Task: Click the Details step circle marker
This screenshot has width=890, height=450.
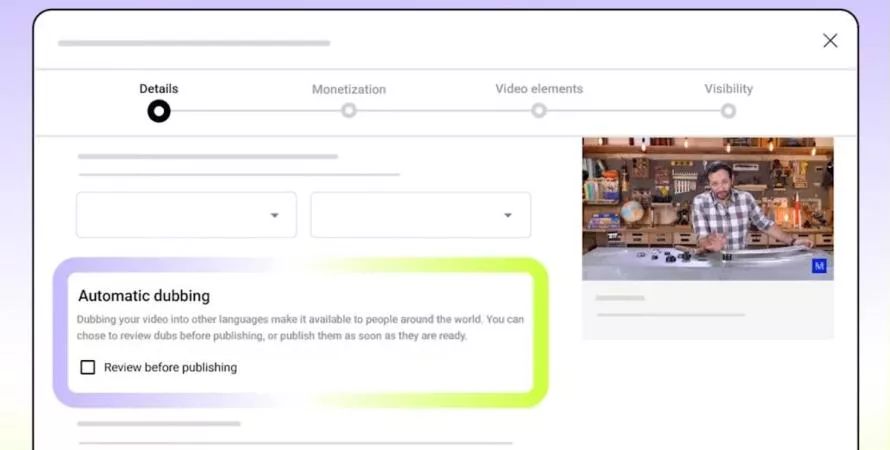Action: (159, 111)
